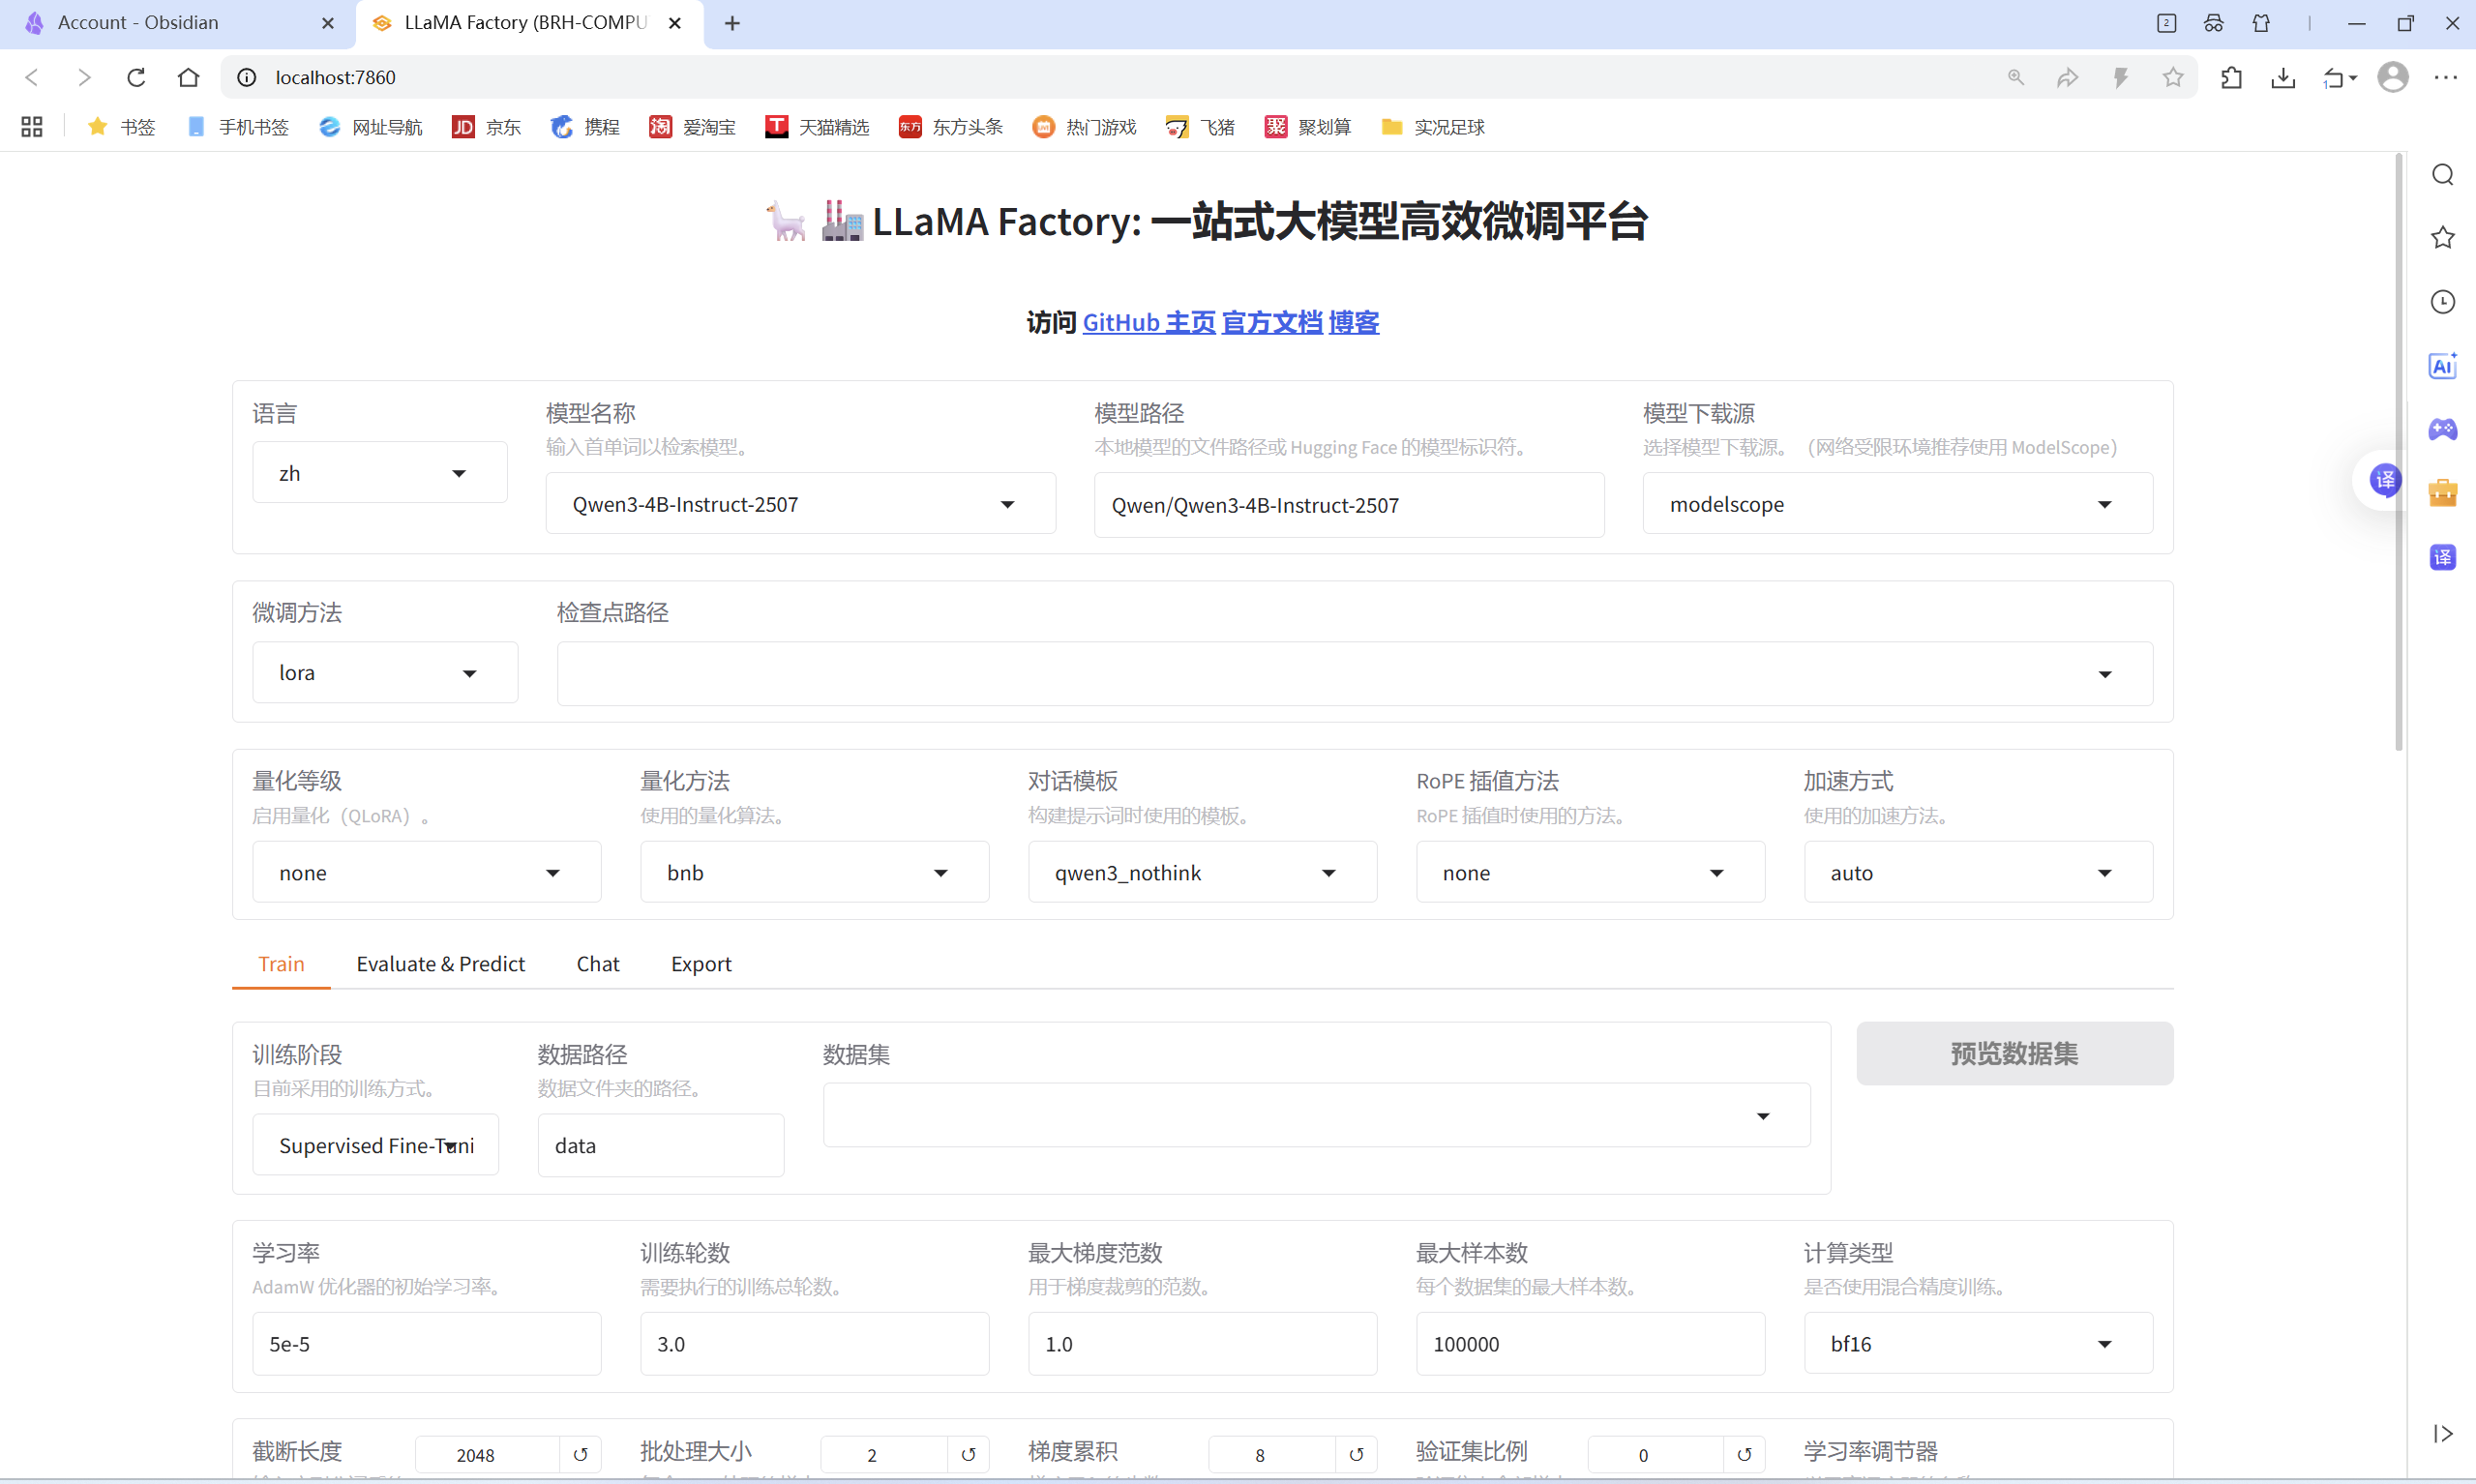Click the browser back arrow

(31, 77)
